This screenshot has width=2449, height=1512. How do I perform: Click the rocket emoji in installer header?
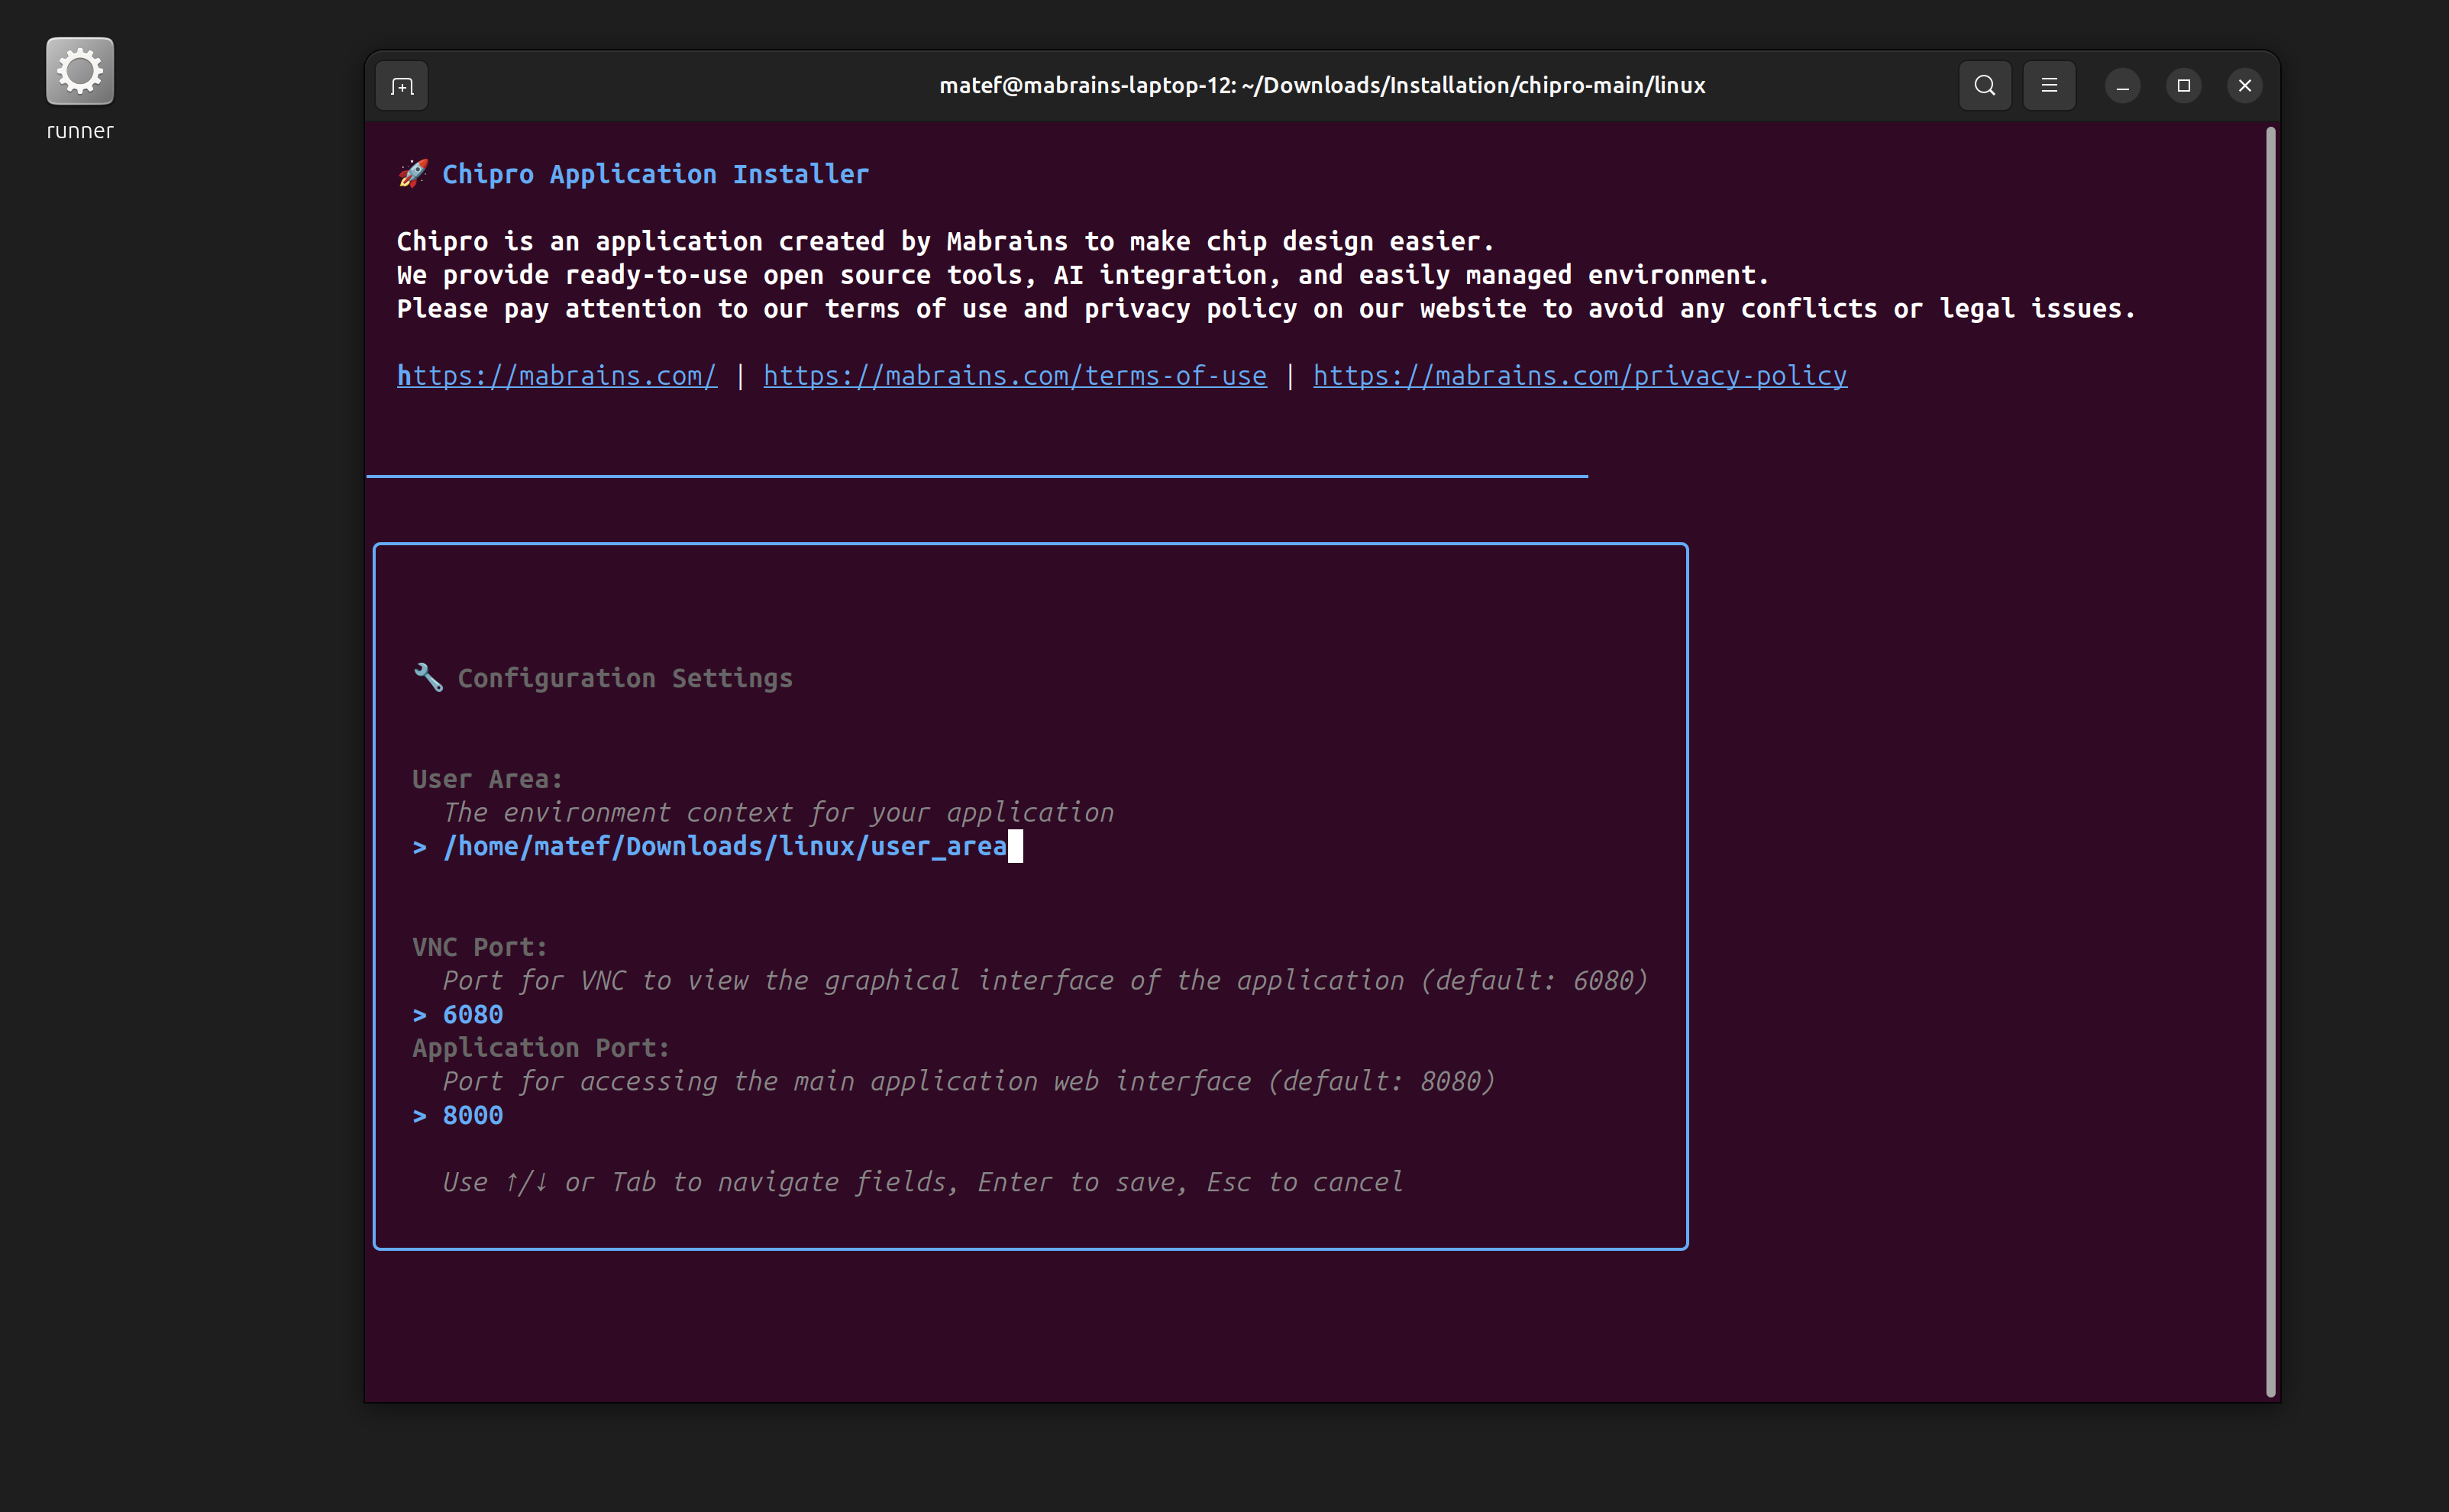pos(413,174)
